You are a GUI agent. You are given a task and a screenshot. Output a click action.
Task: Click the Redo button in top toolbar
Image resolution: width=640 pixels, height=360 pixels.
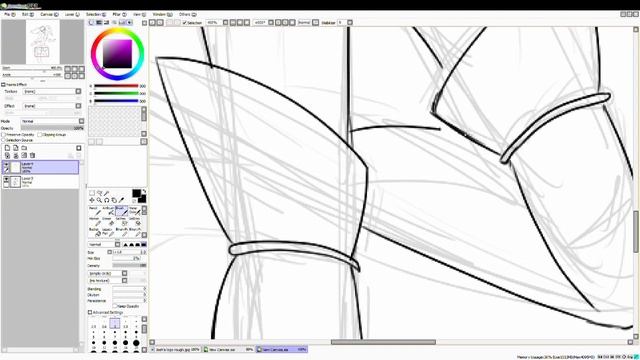160,22
